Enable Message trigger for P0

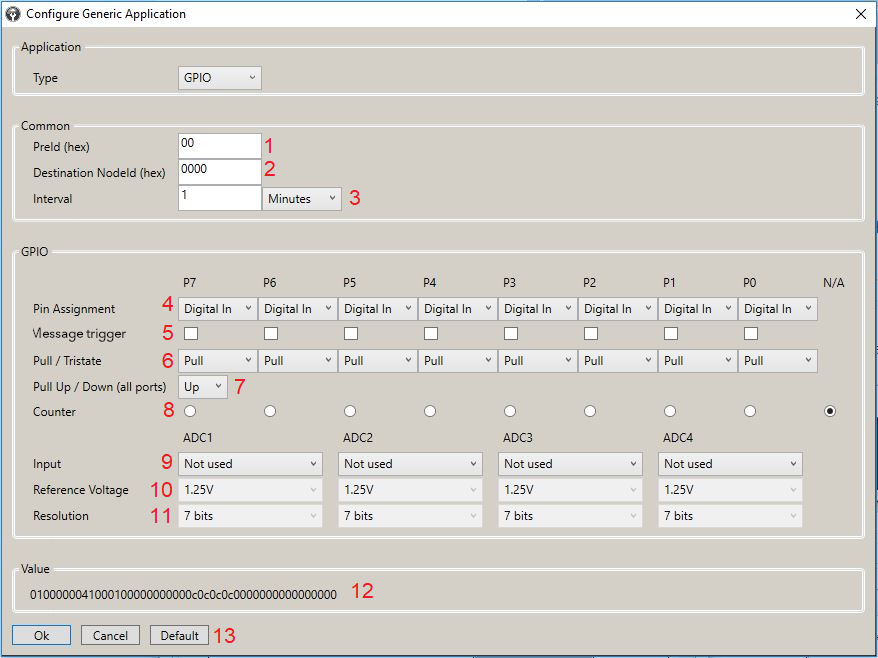[x=751, y=334]
